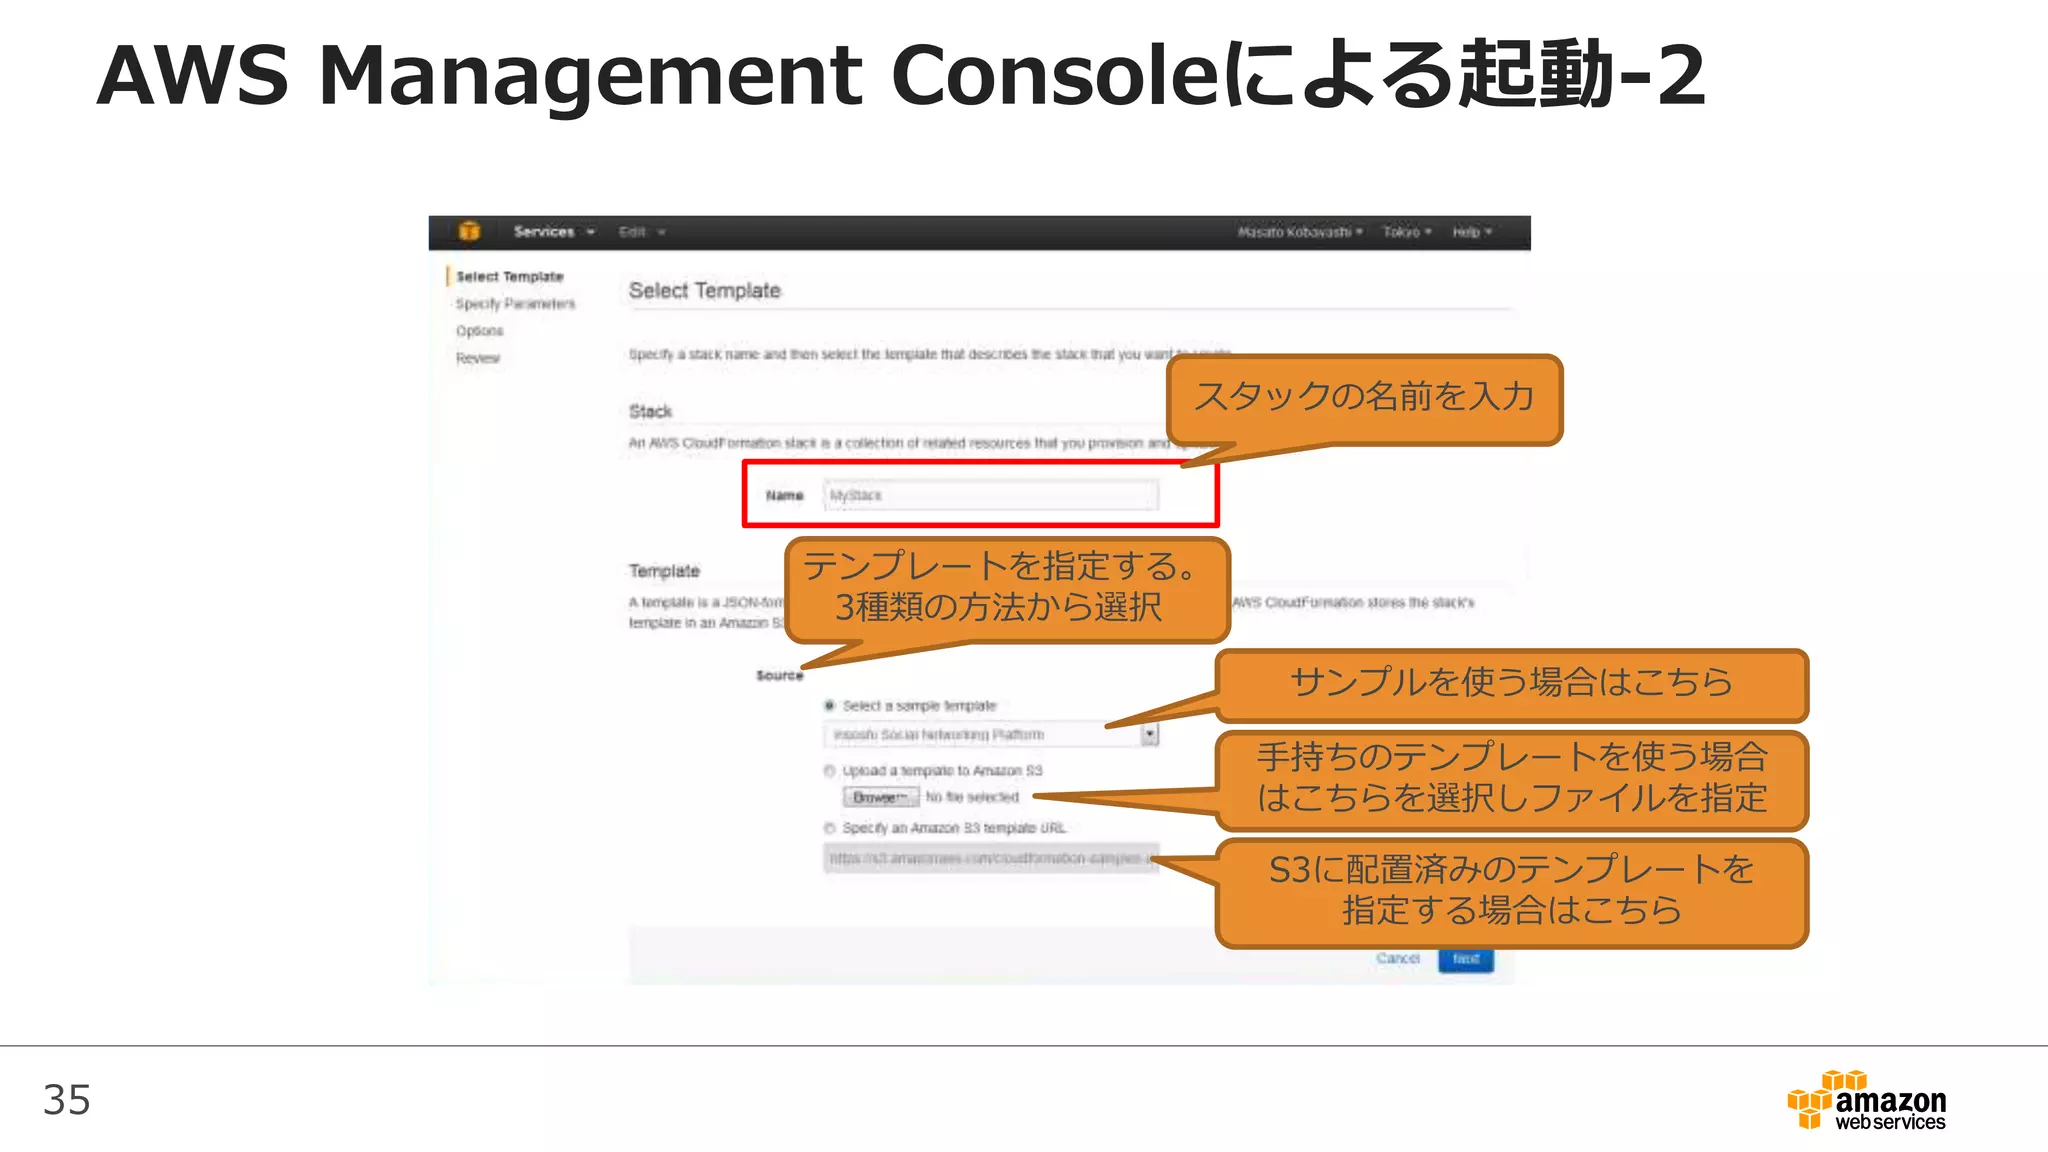Choose Select a sample template radio
The width and height of the screenshot is (2048, 1152).
click(829, 706)
